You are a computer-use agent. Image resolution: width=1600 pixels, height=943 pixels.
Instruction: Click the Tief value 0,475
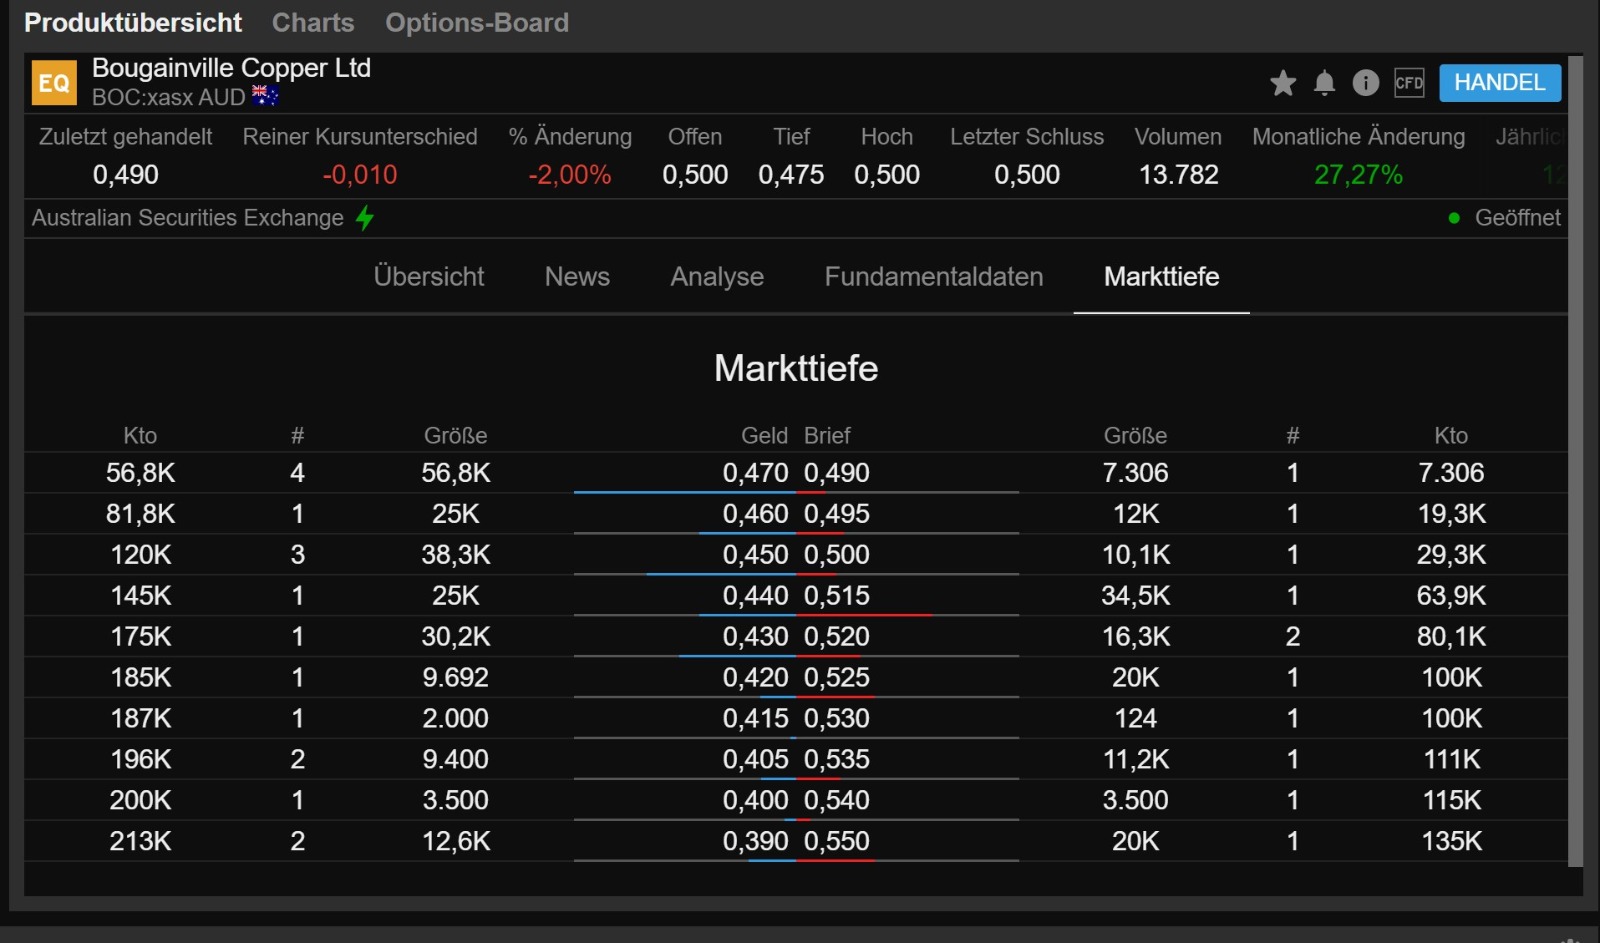point(791,175)
